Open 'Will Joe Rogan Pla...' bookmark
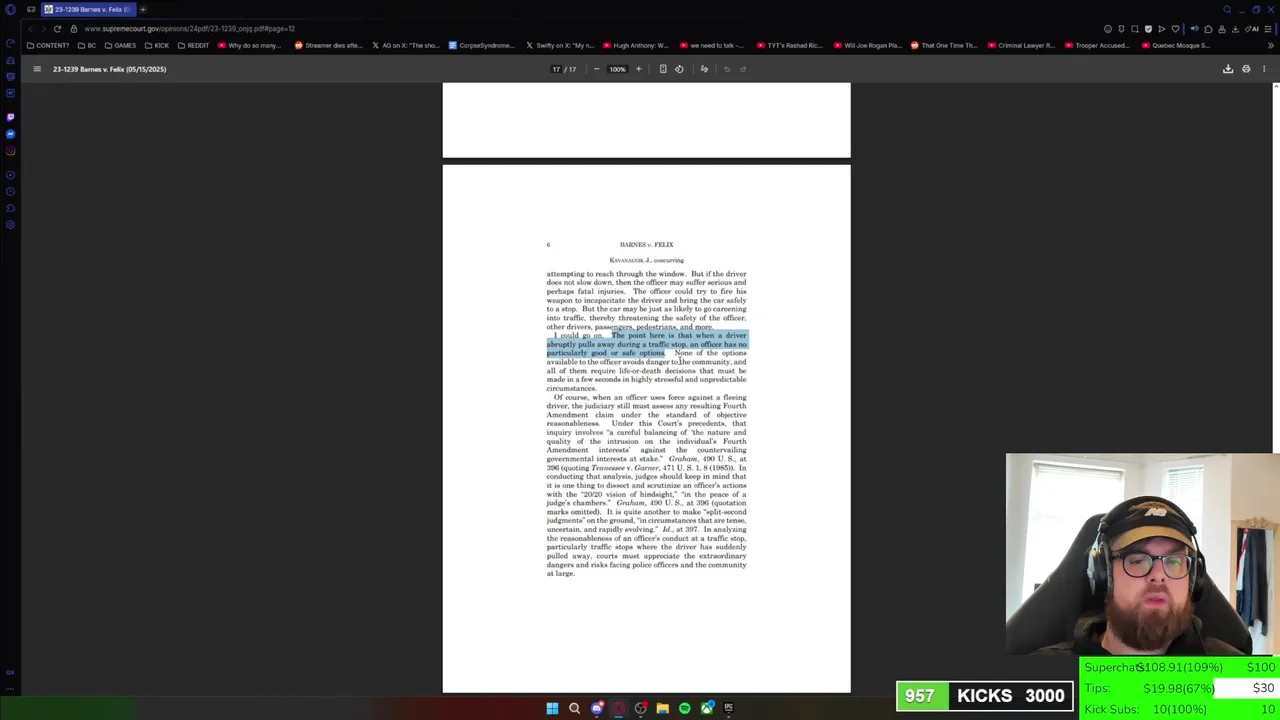 (x=867, y=45)
